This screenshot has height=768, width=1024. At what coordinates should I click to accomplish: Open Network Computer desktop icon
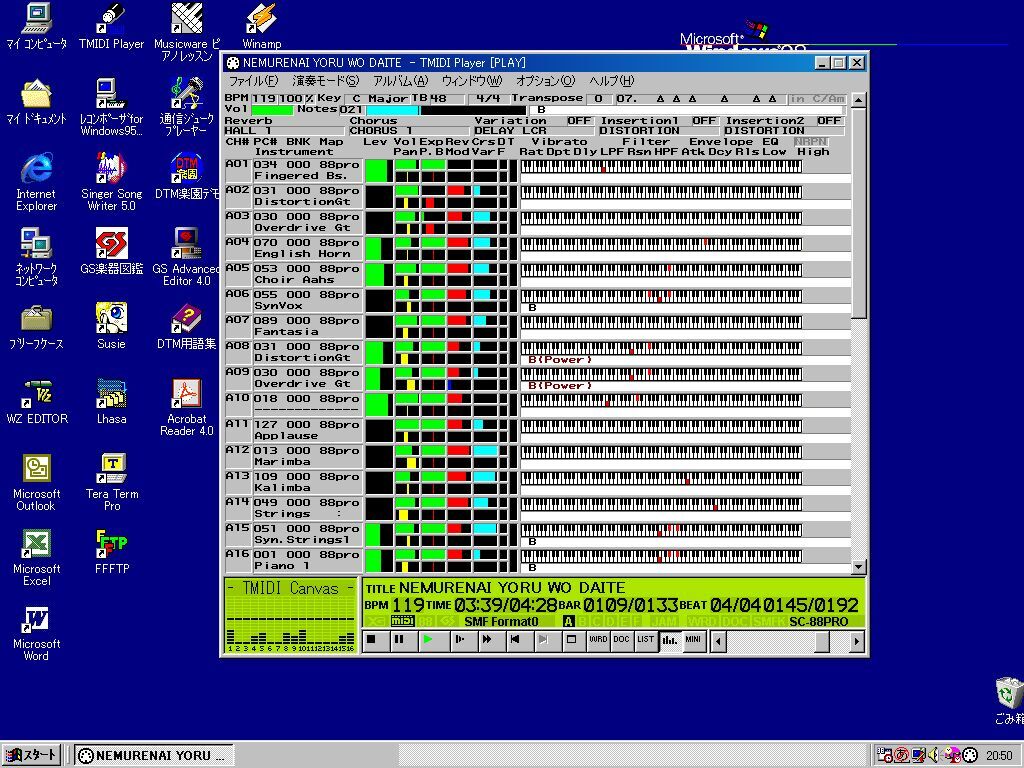click(37, 257)
